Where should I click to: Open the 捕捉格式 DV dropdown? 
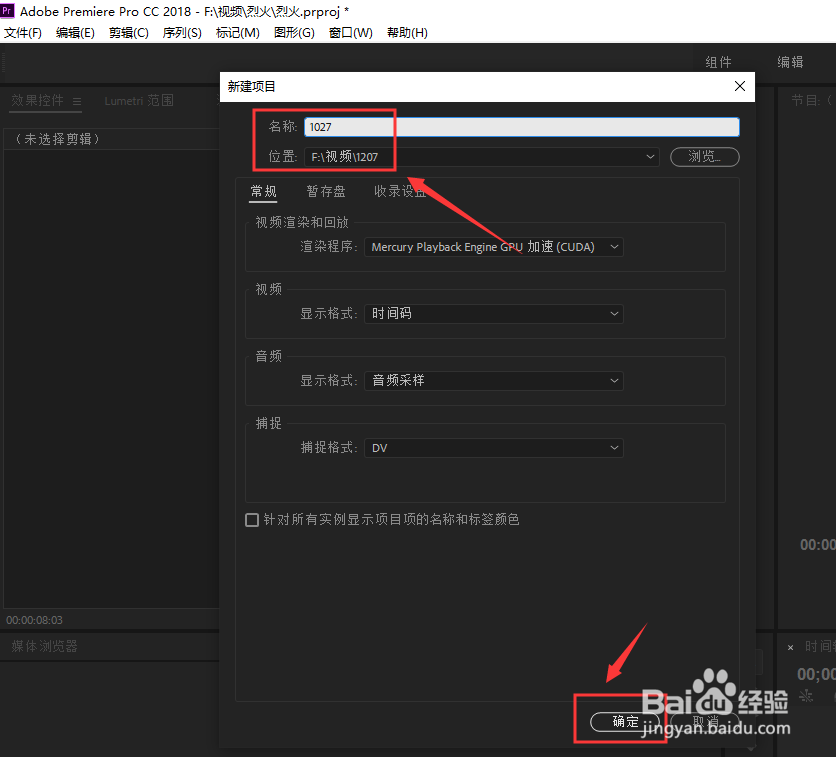point(494,448)
